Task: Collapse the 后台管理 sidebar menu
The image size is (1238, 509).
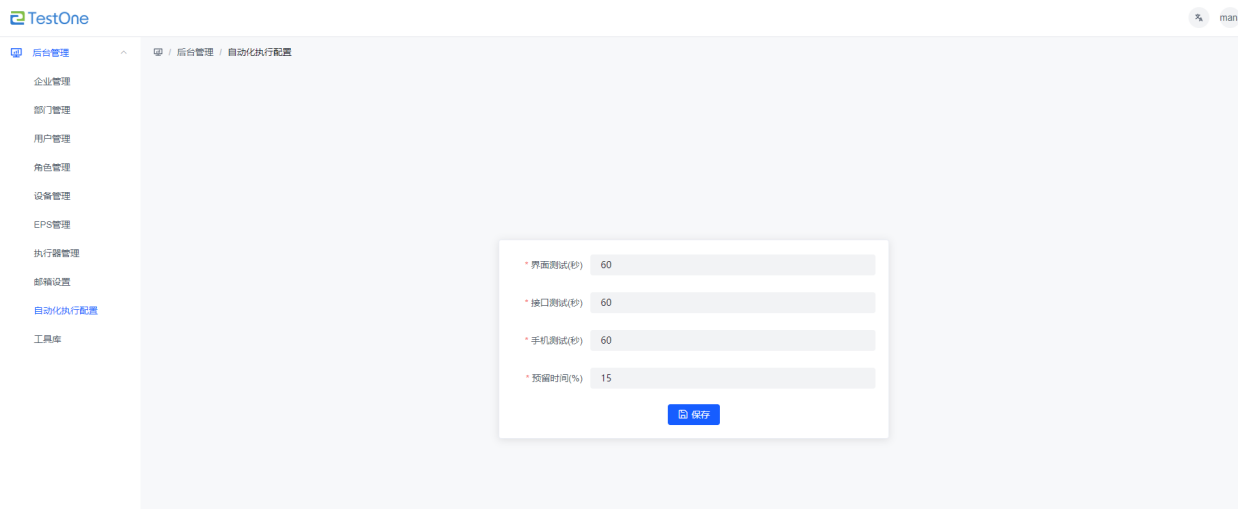Action: tap(123, 53)
